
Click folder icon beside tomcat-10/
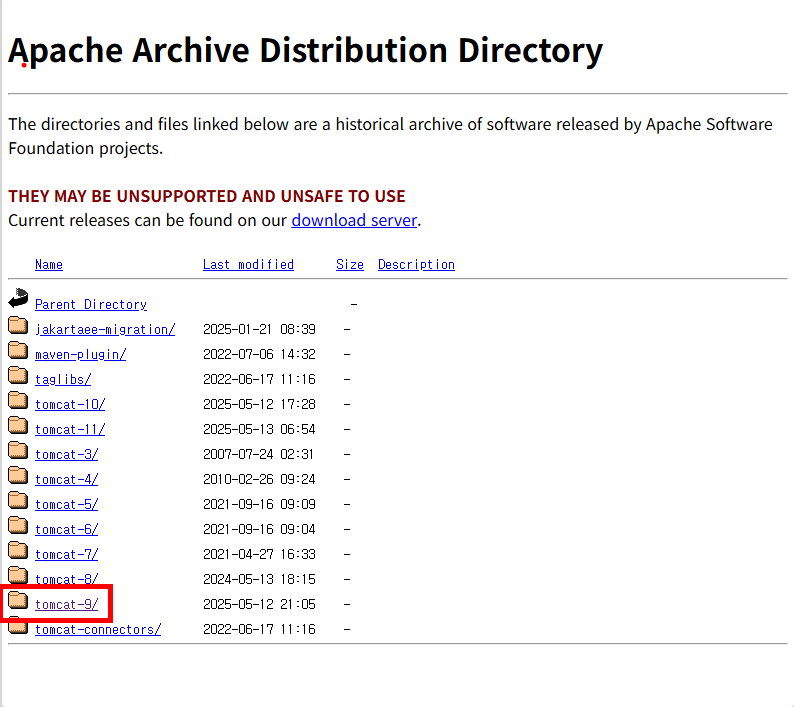(x=18, y=401)
